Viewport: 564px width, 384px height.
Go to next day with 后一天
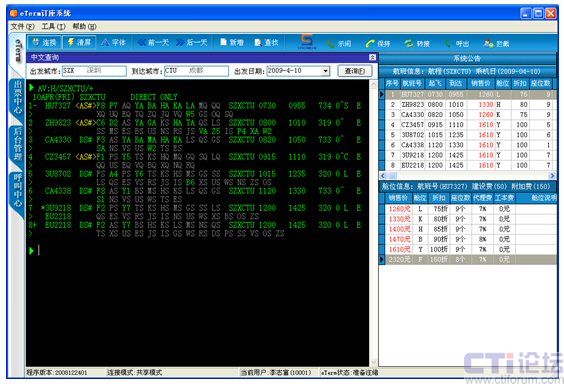click(192, 43)
